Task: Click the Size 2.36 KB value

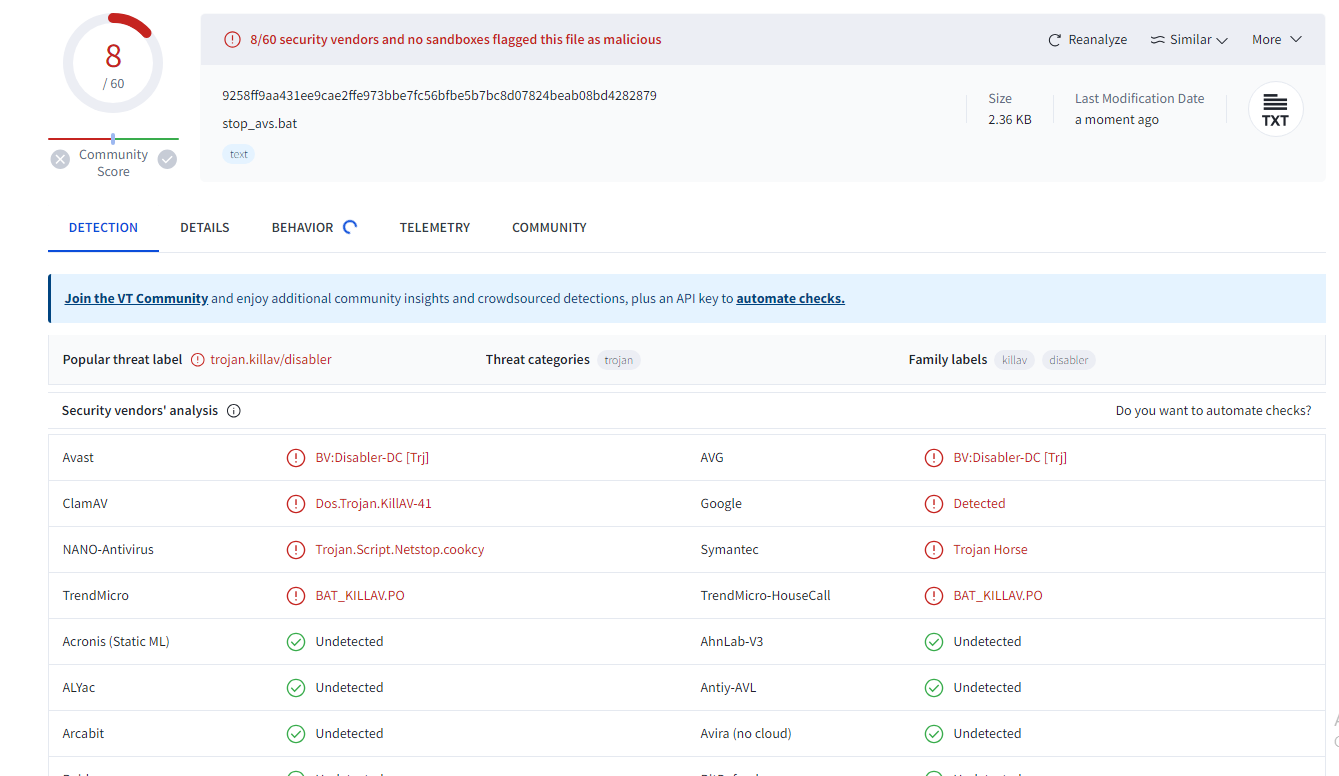Action: pyautogui.click(x=1010, y=120)
